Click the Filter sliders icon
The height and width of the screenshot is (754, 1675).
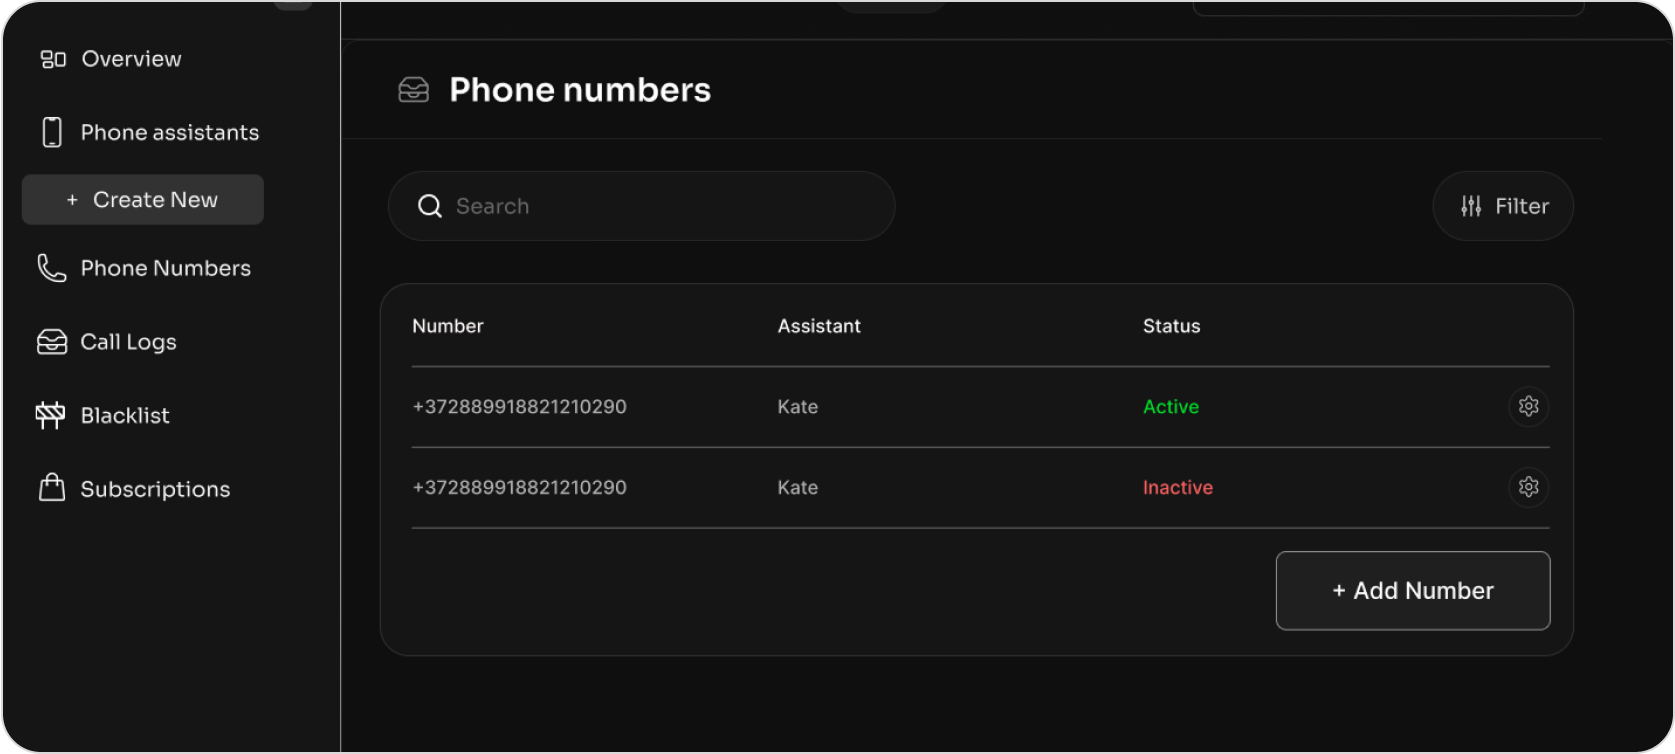click(x=1470, y=206)
